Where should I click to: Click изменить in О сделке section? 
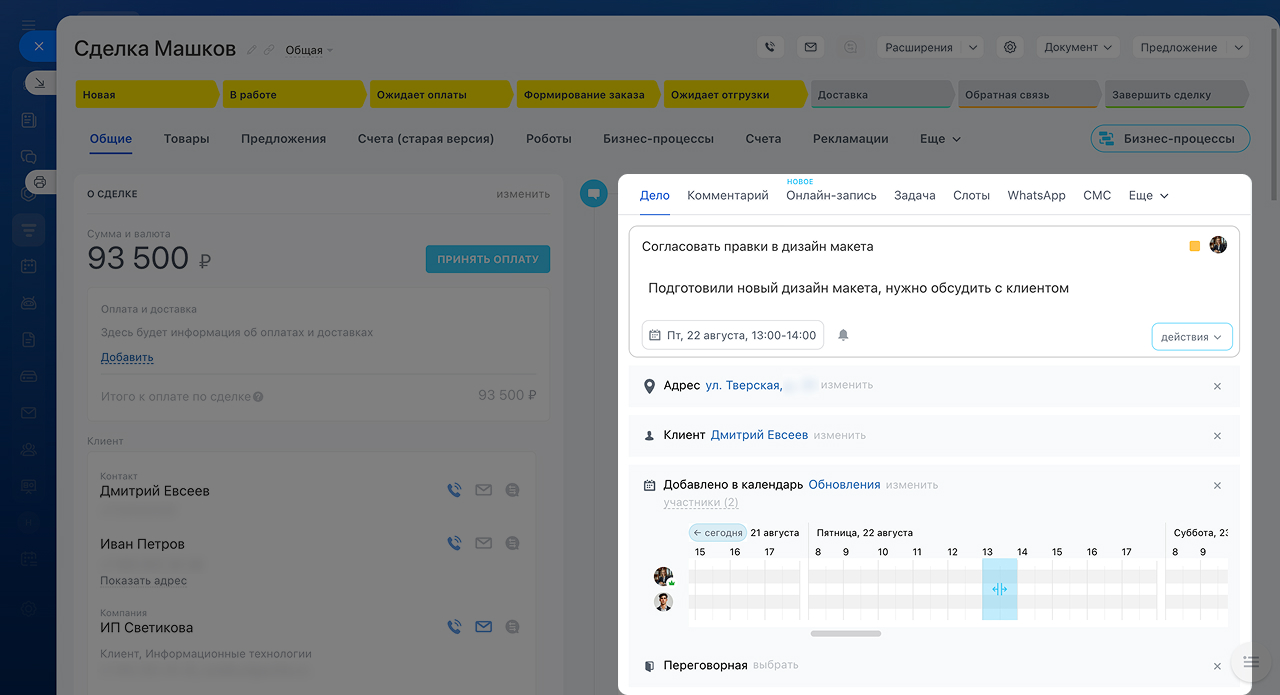click(523, 194)
